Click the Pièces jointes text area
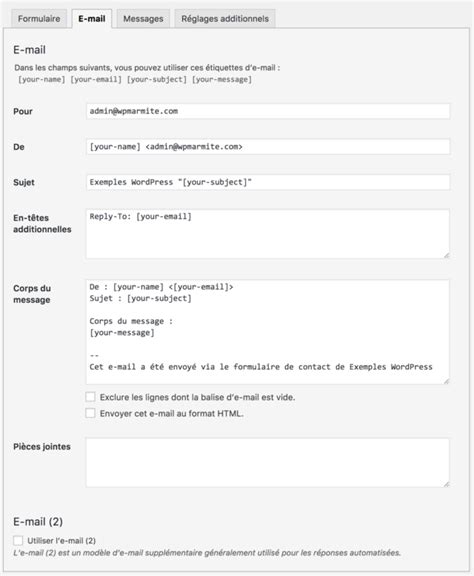Viewport: 474px width, 576px height. click(267, 462)
